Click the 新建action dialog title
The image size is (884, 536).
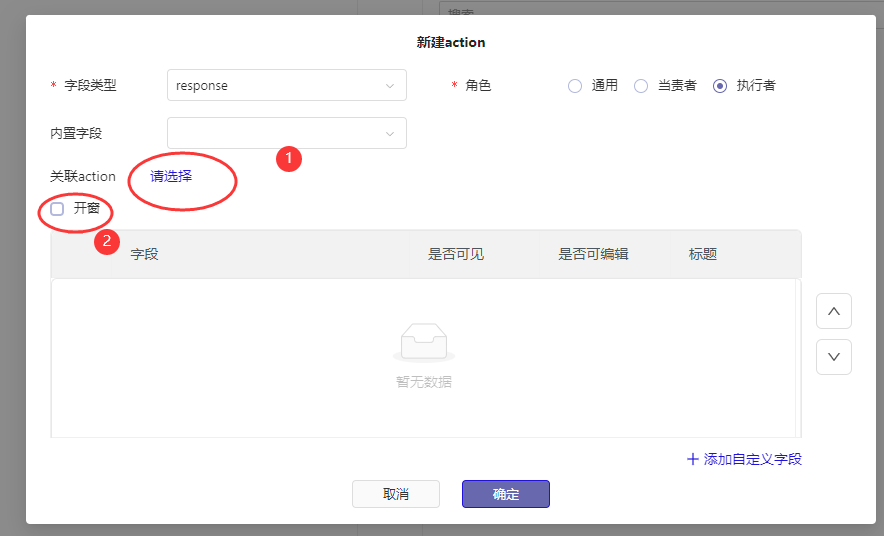click(451, 43)
